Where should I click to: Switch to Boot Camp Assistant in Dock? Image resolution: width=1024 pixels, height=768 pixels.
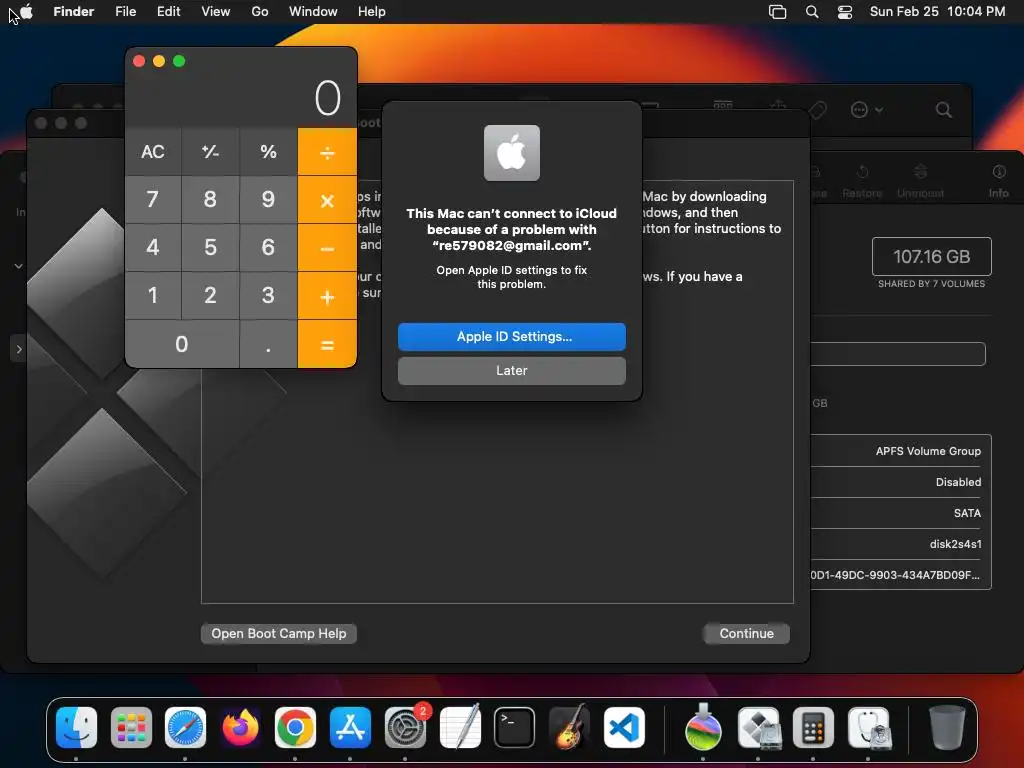click(x=758, y=728)
